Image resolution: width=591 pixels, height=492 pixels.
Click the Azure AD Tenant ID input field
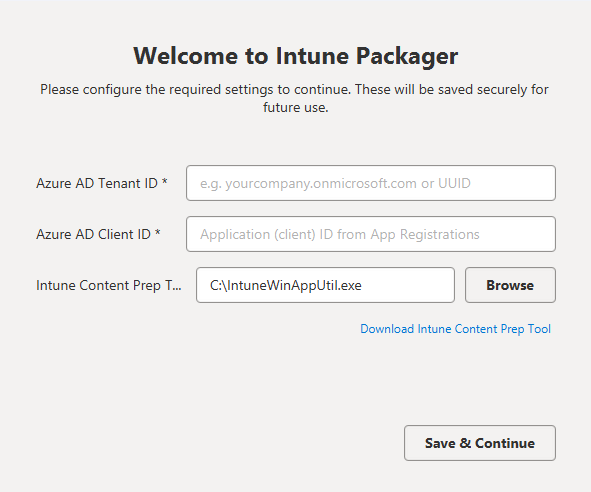[371, 183]
